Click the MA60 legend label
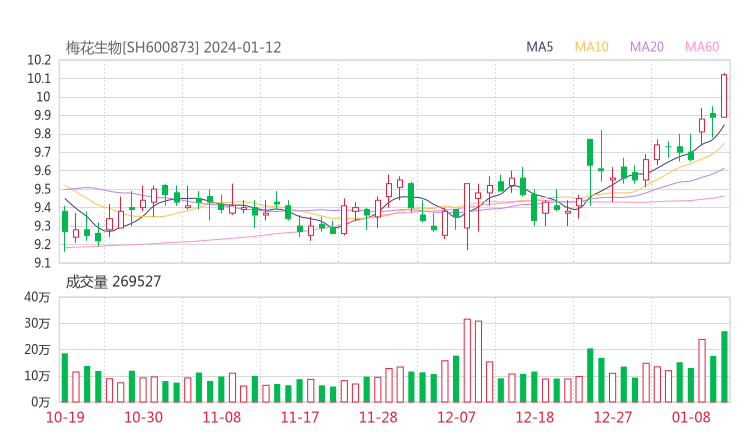Image resolution: width=740 pixels, height=440 pixels. tap(702, 47)
